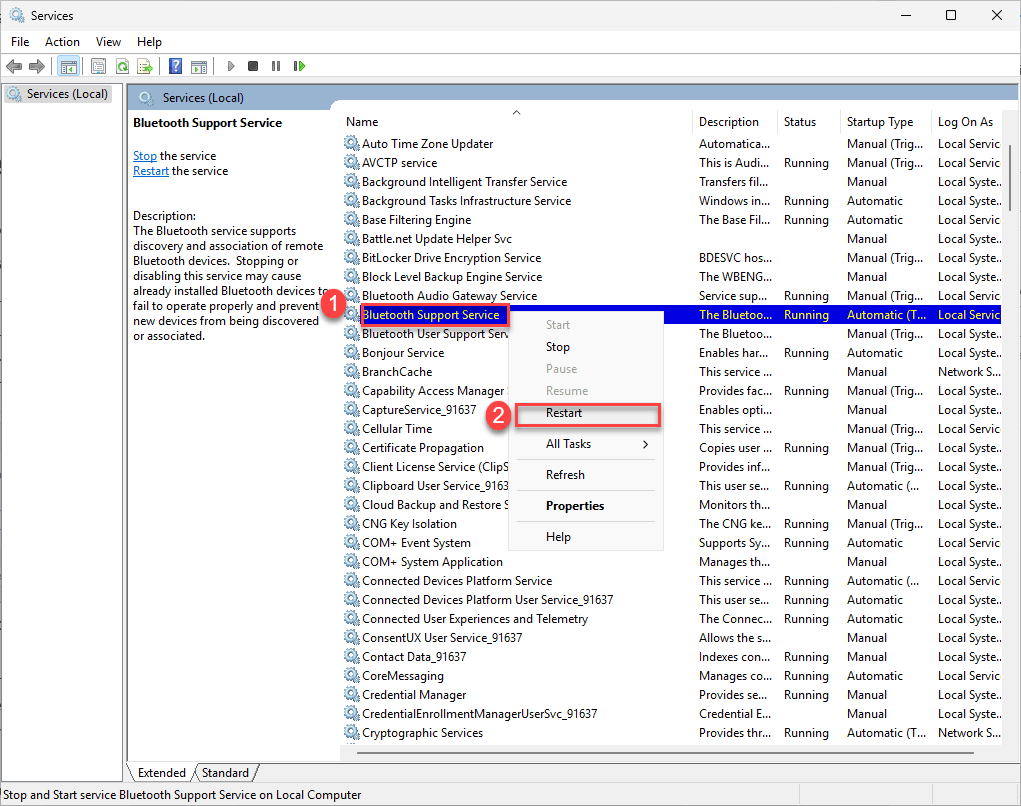Stop the selected service using toolbar icon
The height and width of the screenshot is (806, 1021).
[253, 66]
